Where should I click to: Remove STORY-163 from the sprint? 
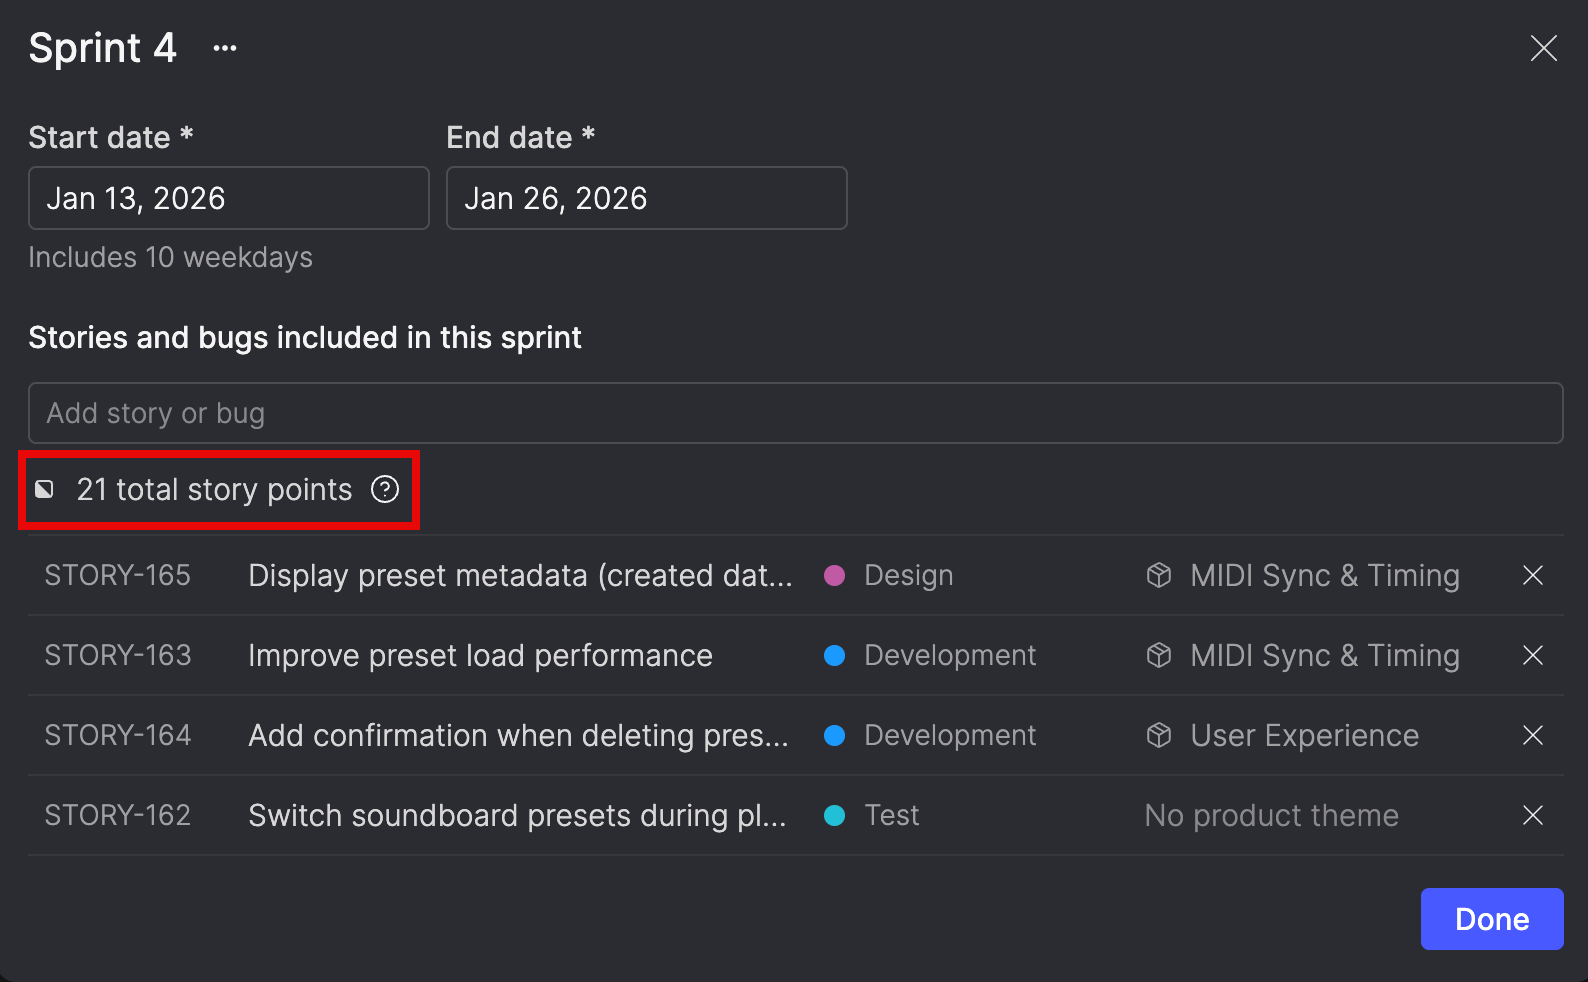point(1532,655)
